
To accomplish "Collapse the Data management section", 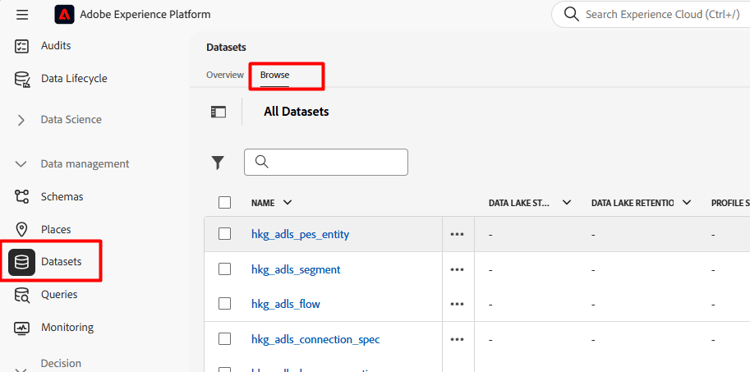I will 21,164.
